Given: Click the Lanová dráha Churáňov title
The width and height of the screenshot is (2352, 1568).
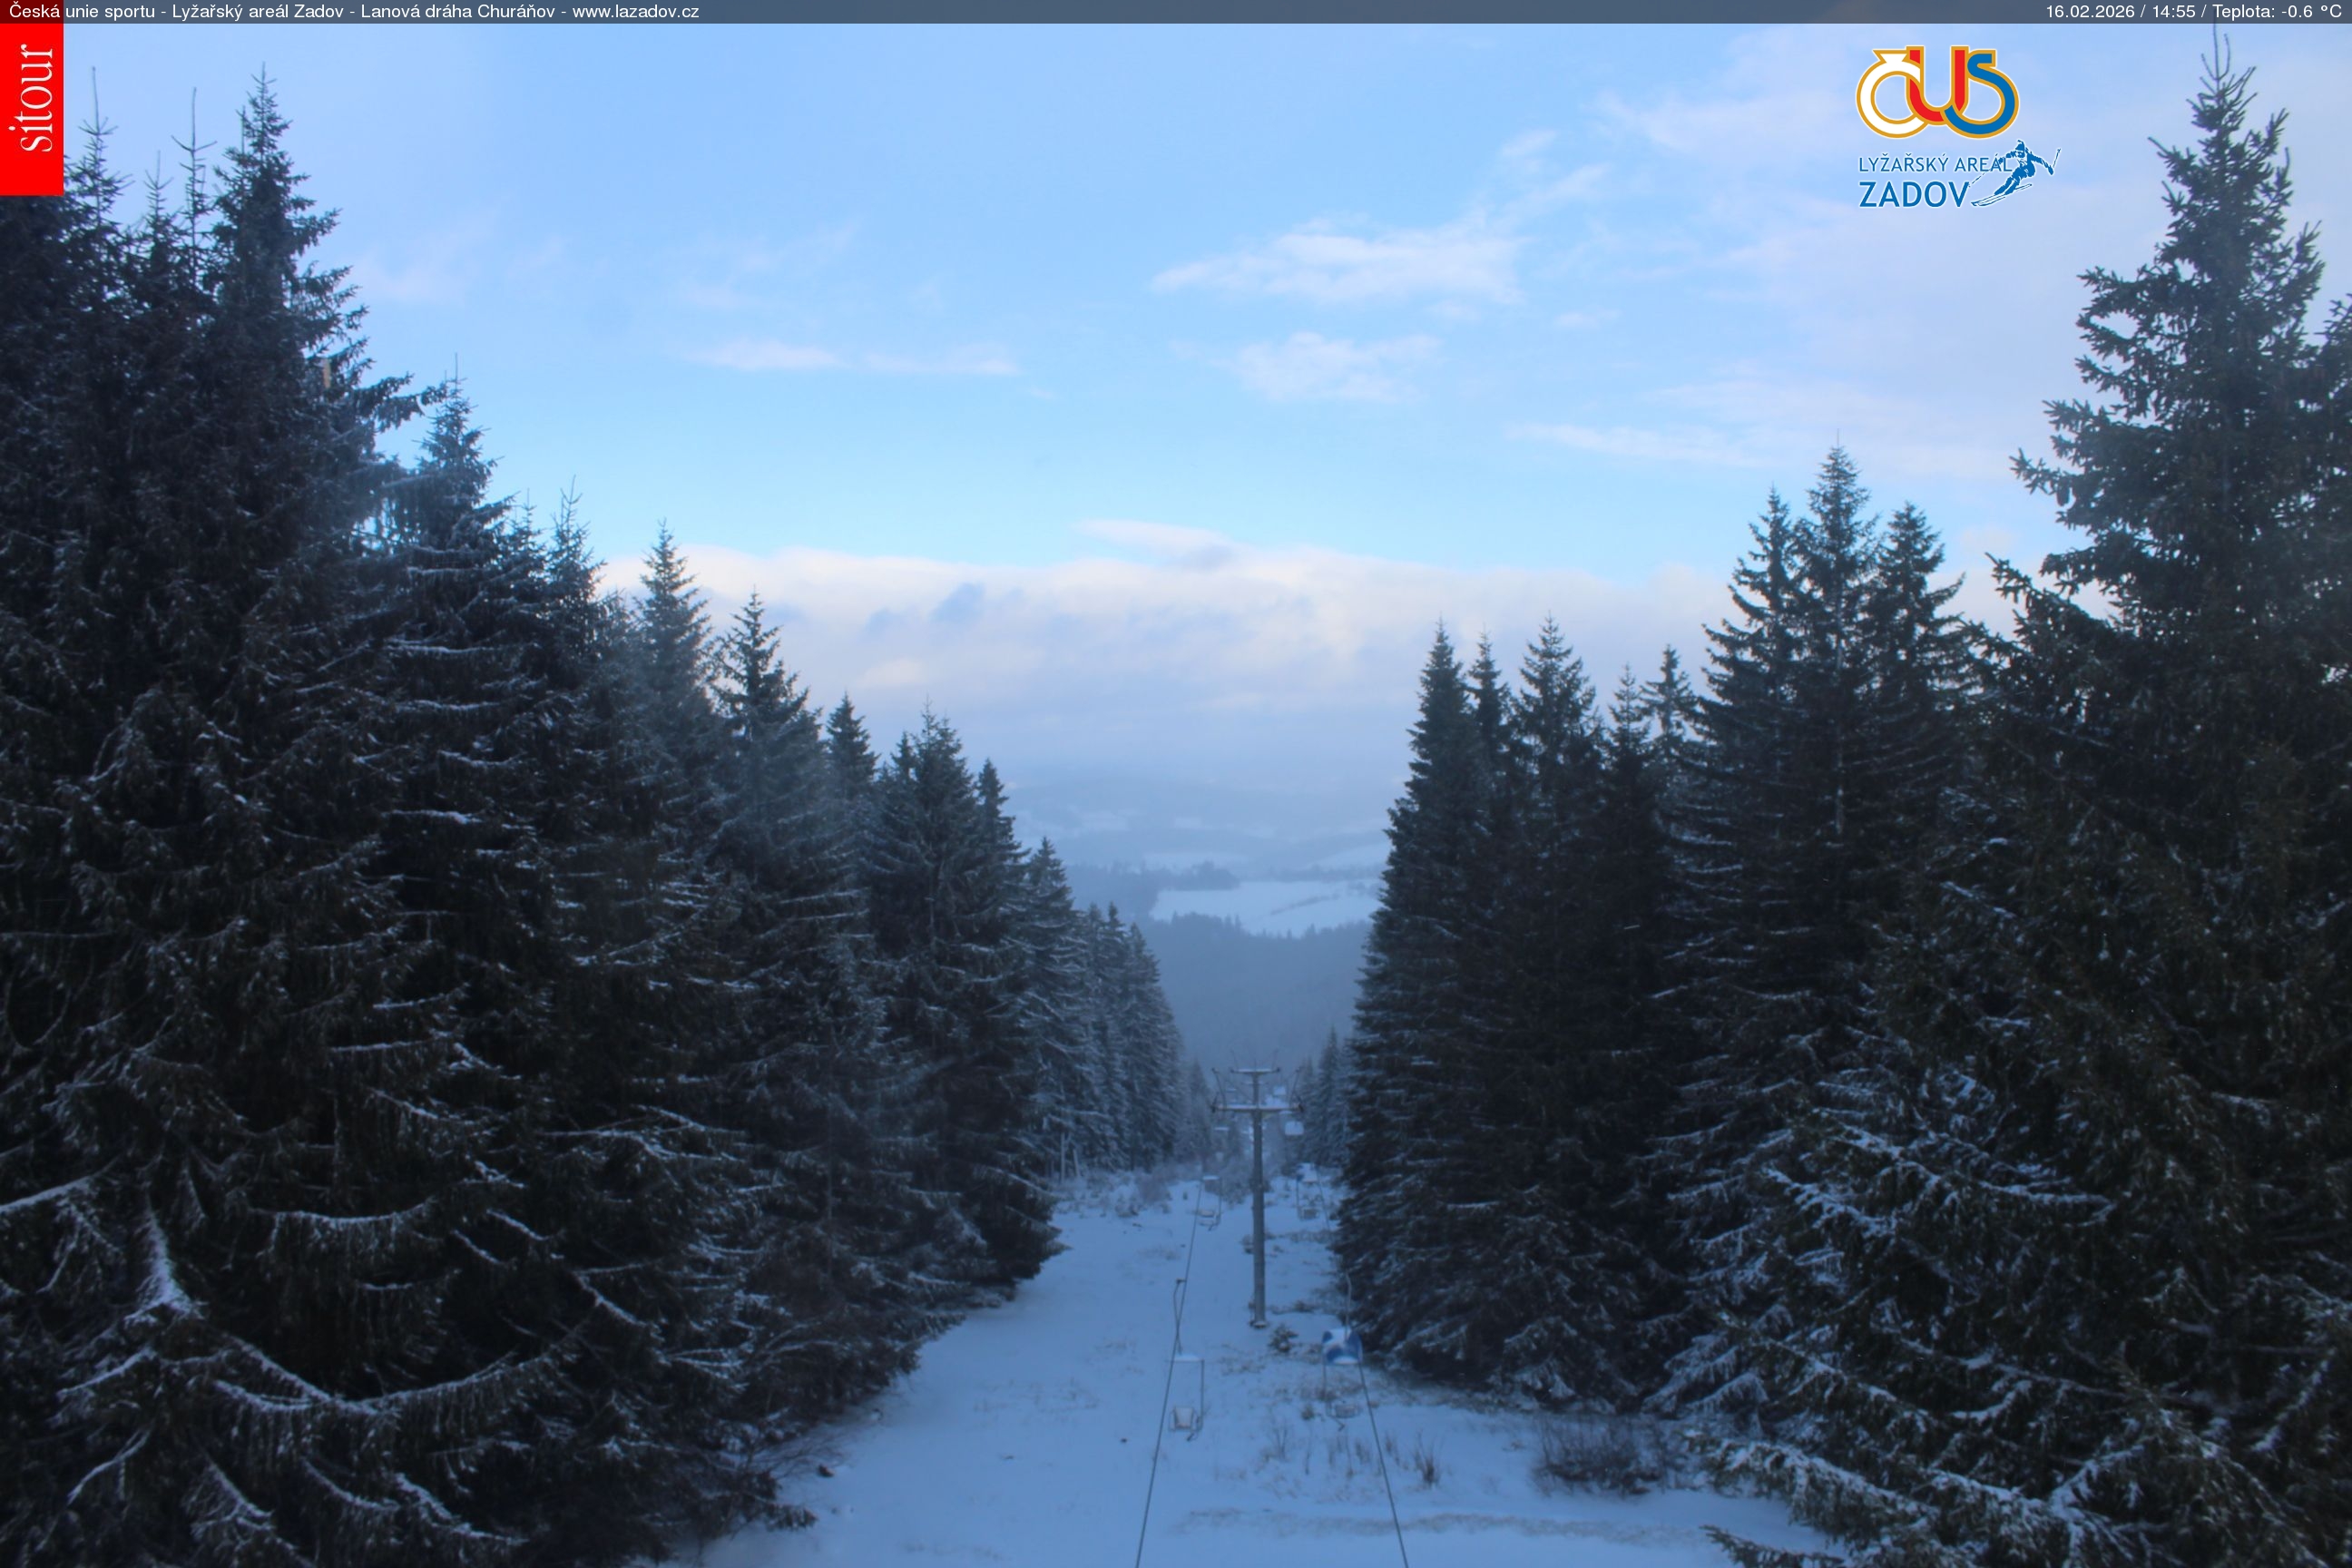Looking at the screenshot, I should 457,12.
